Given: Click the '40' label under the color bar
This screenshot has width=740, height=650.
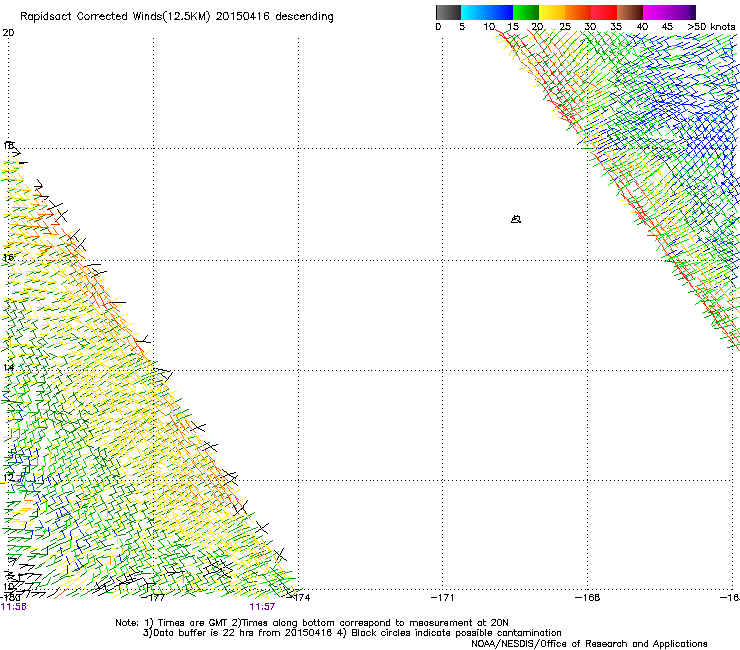Looking at the screenshot, I should [x=642, y=27].
